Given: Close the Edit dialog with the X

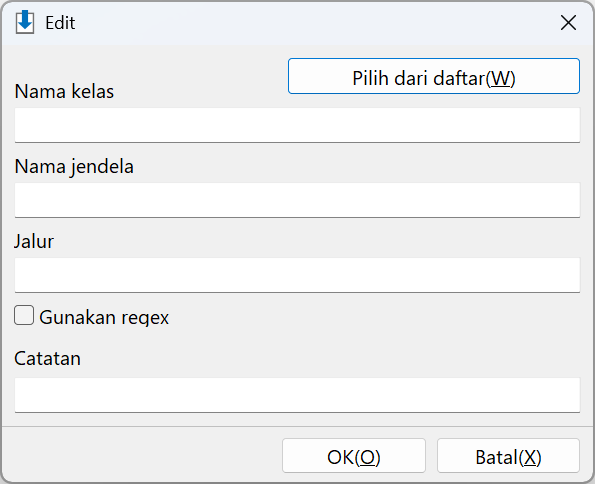Looking at the screenshot, I should pos(568,23).
